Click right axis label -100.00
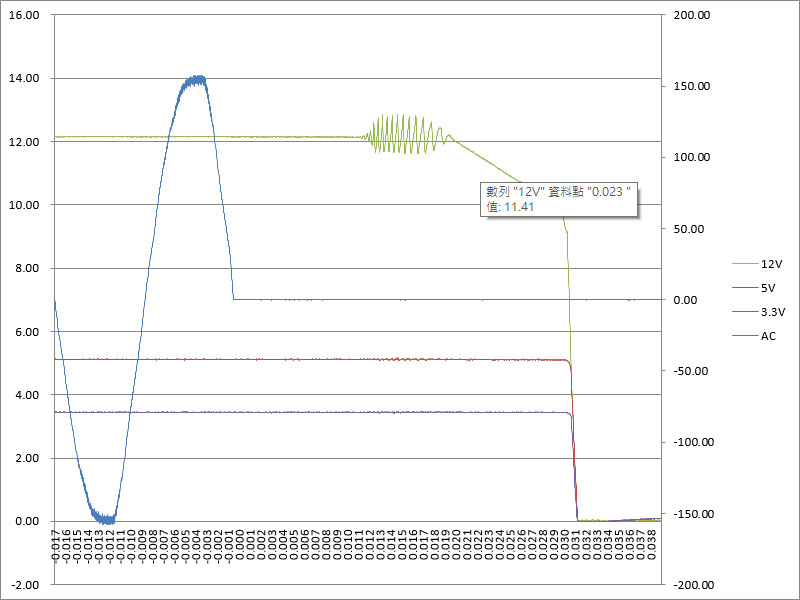 pyautogui.click(x=693, y=442)
